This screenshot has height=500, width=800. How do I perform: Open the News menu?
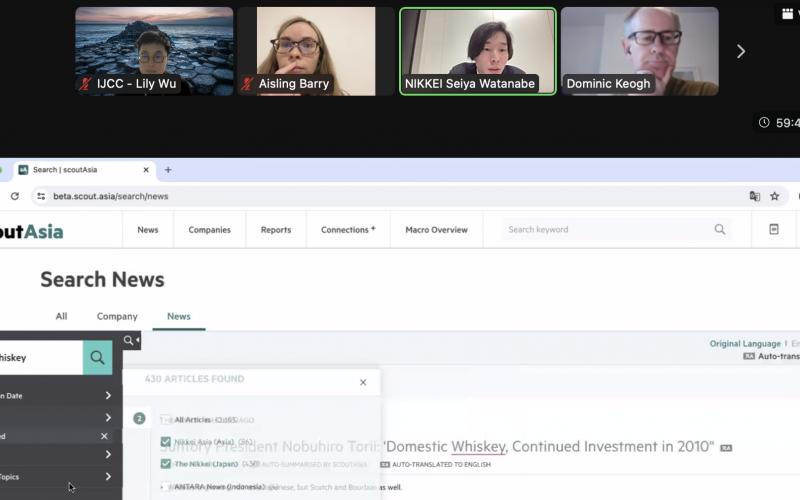pos(148,230)
